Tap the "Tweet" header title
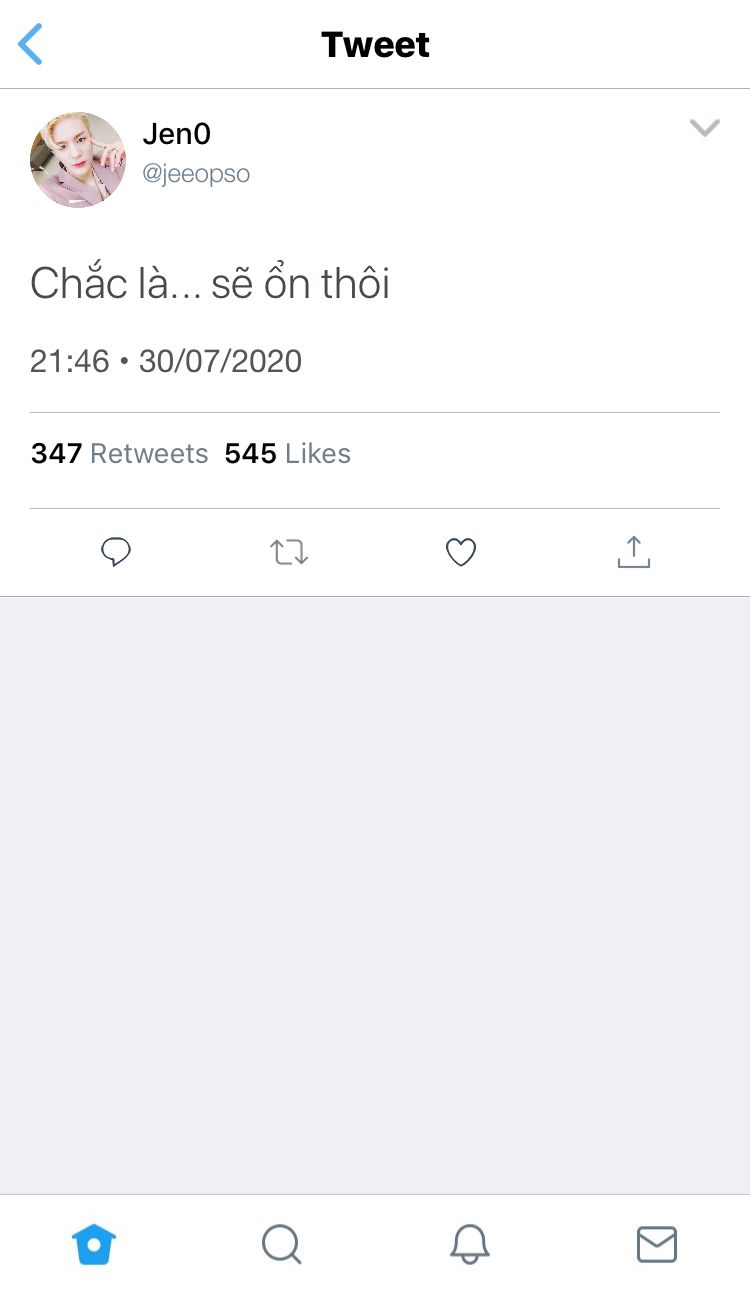Screen dimensions: 750x1294 click(x=375, y=45)
